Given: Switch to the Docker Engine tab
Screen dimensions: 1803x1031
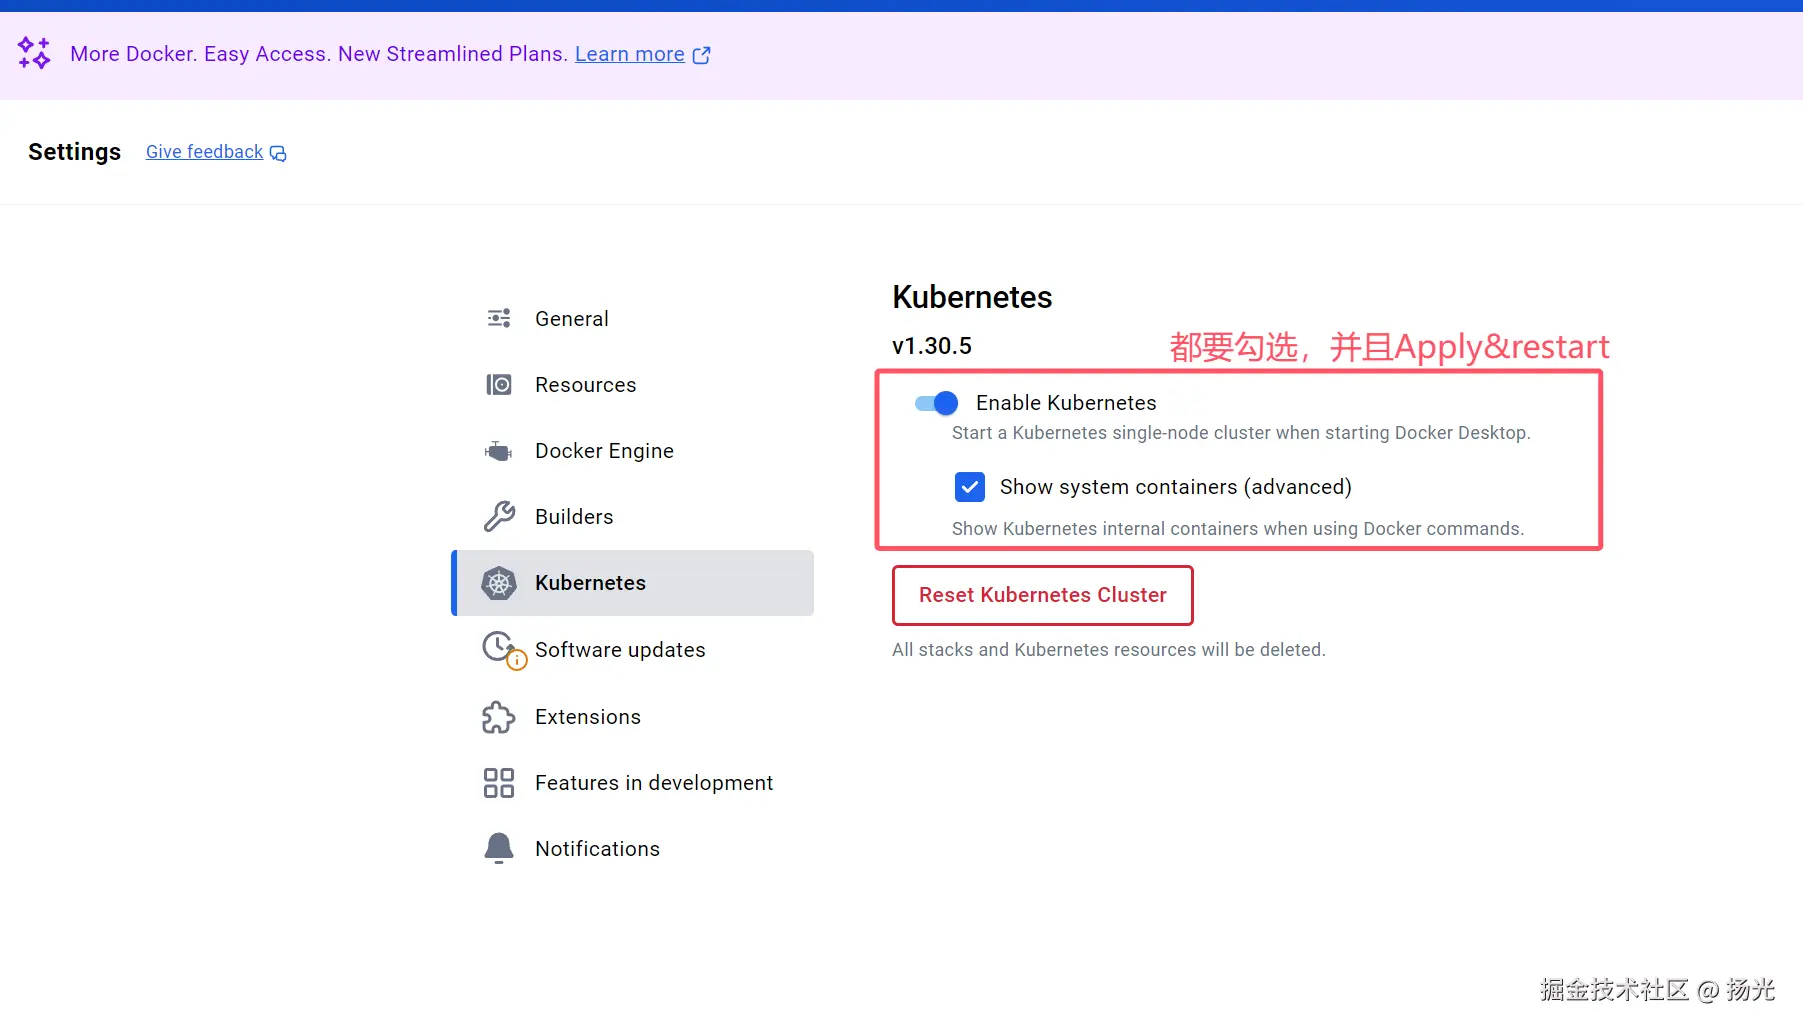Looking at the screenshot, I should click(x=633, y=451).
